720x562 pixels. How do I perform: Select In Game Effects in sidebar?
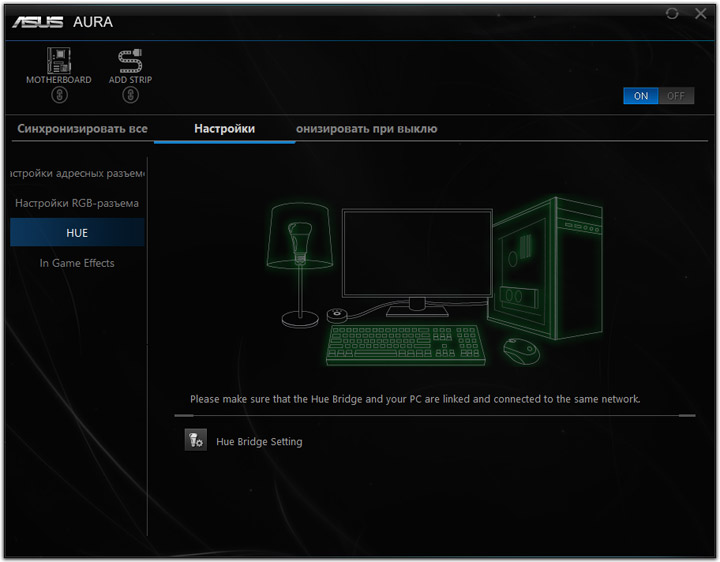pyautogui.click(x=77, y=263)
